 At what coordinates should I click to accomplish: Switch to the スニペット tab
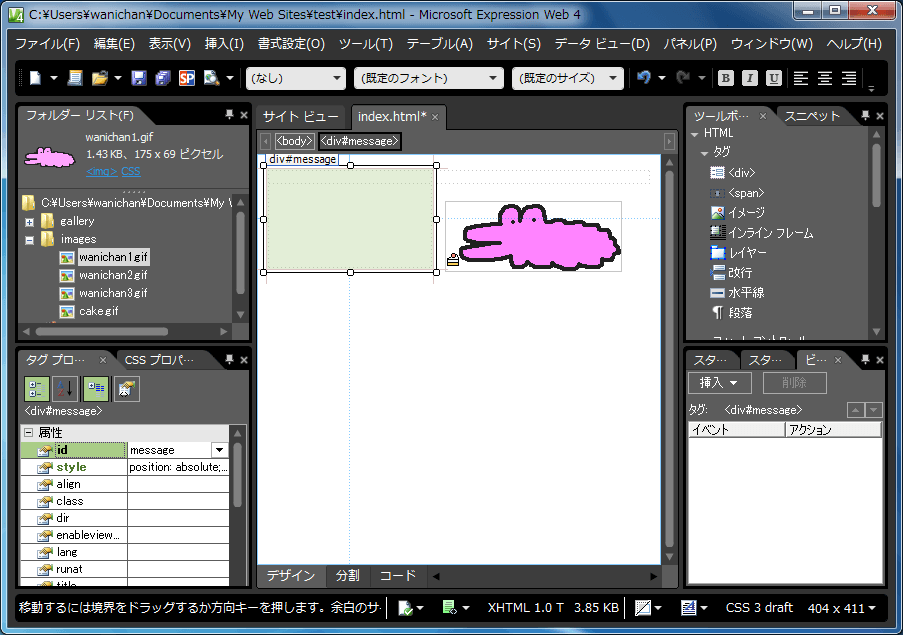[812, 117]
